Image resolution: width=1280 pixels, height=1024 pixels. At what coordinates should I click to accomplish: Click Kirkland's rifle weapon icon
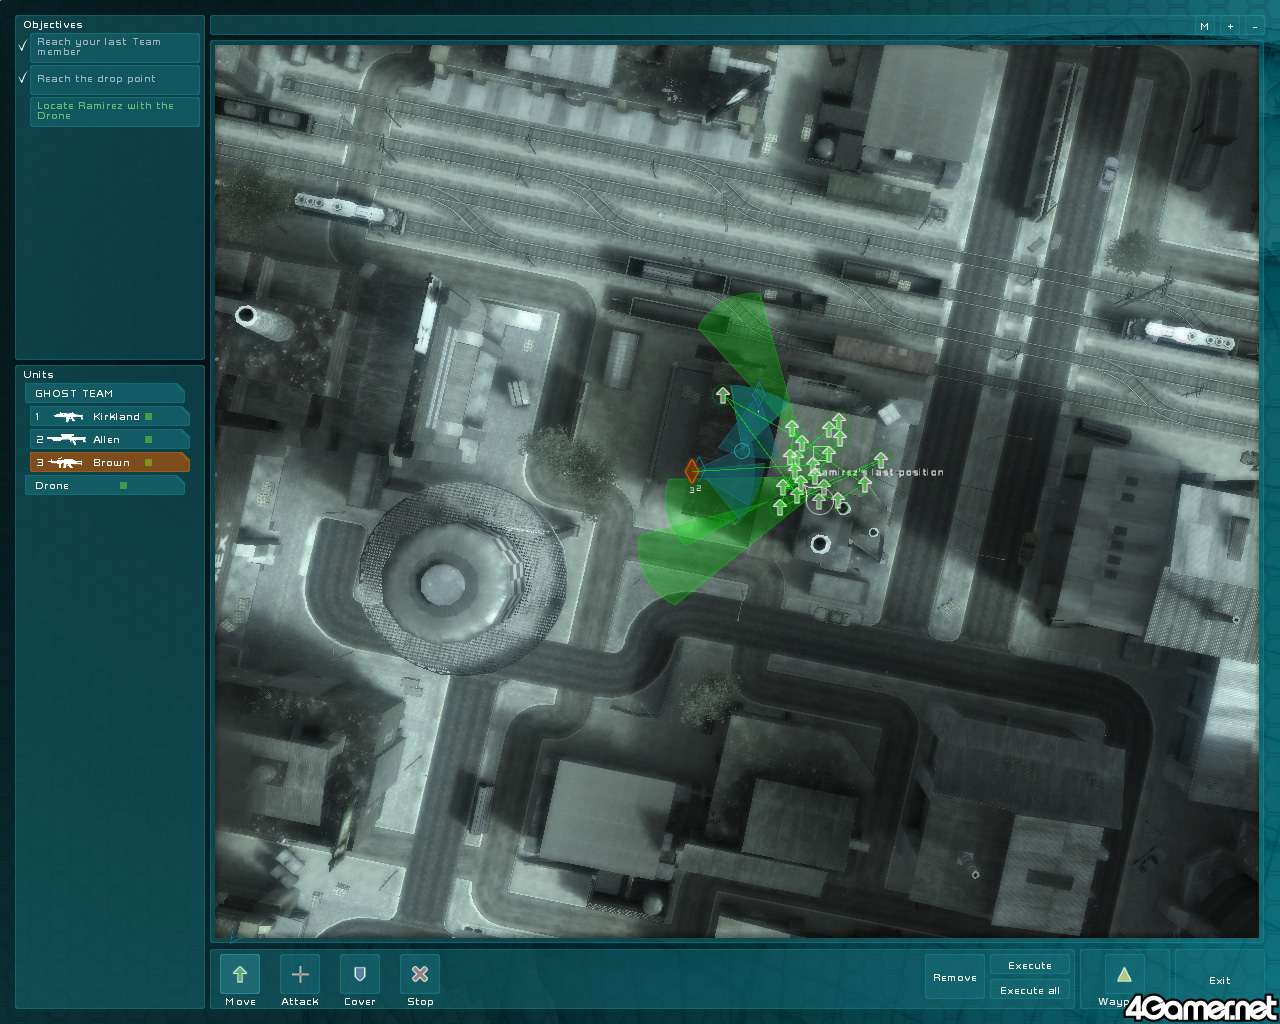pyautogui.click(x=69, y=417)
